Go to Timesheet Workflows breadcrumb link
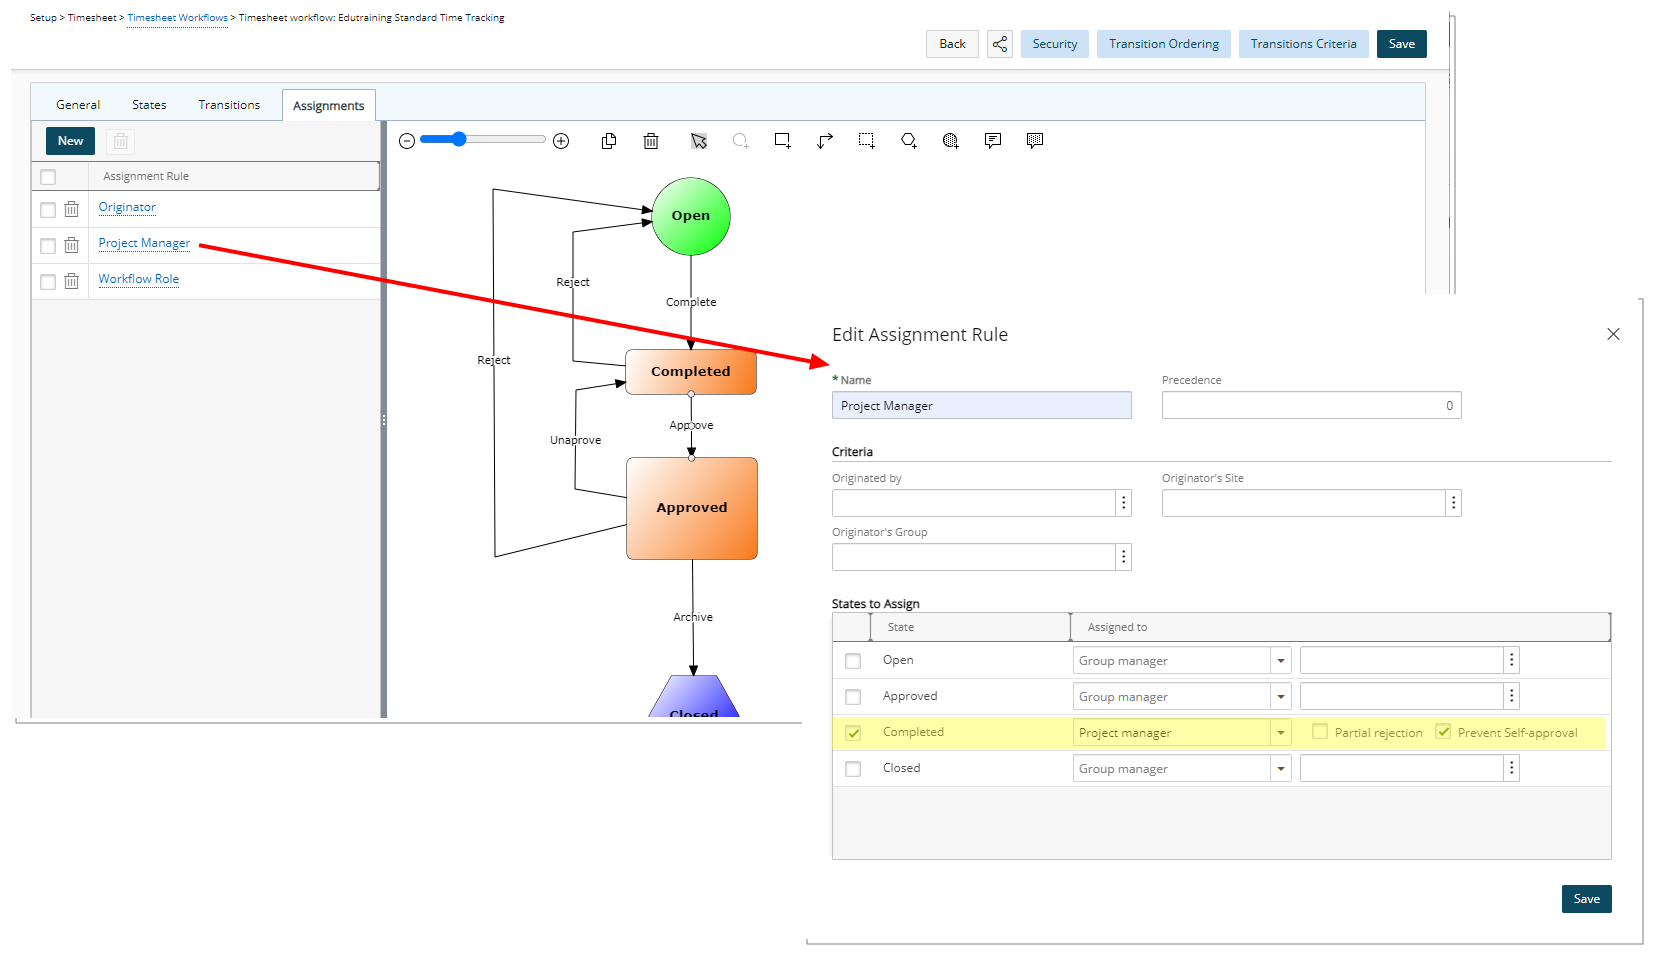Viewport: 1655px width, 956px height. pyautogui.click(x=177, y=18)
